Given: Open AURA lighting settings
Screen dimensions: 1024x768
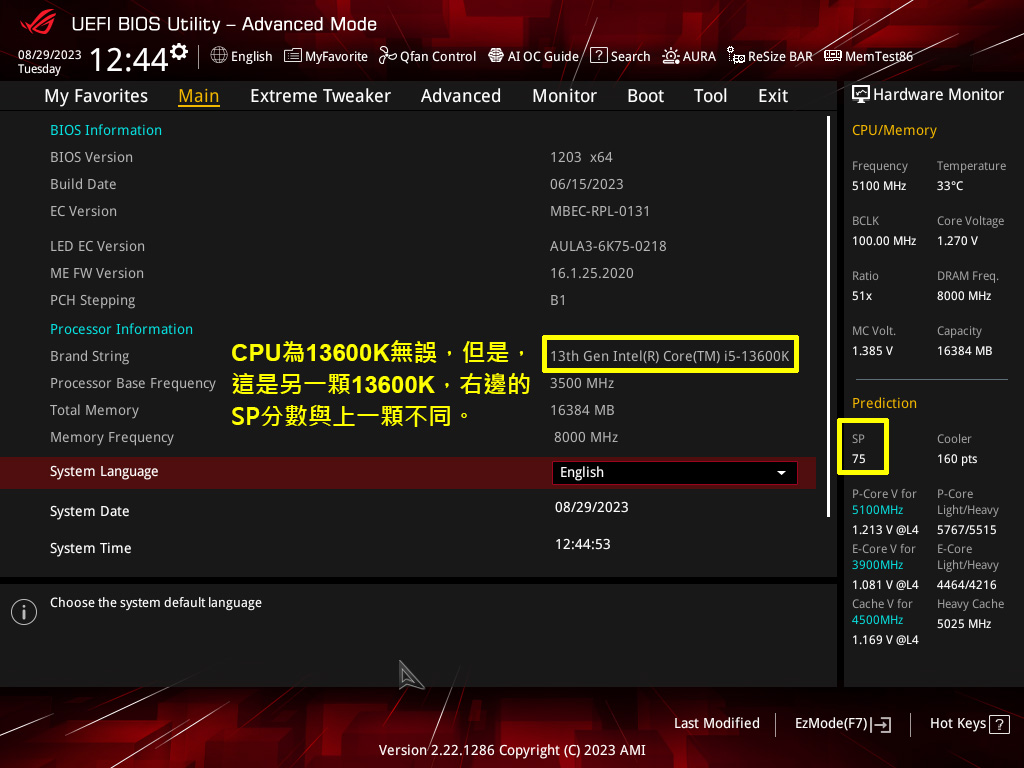Looking at the screenshot, I should point(689,56).
